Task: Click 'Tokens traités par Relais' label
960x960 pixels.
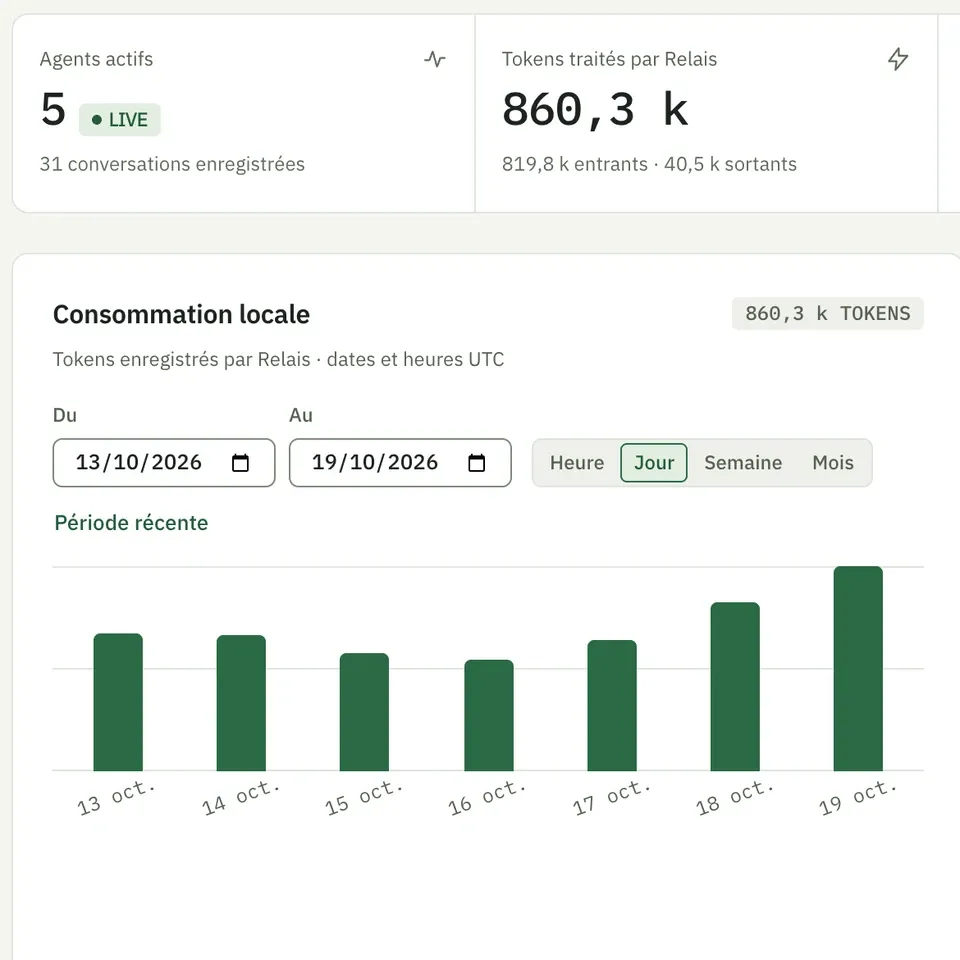Action: 609,59
